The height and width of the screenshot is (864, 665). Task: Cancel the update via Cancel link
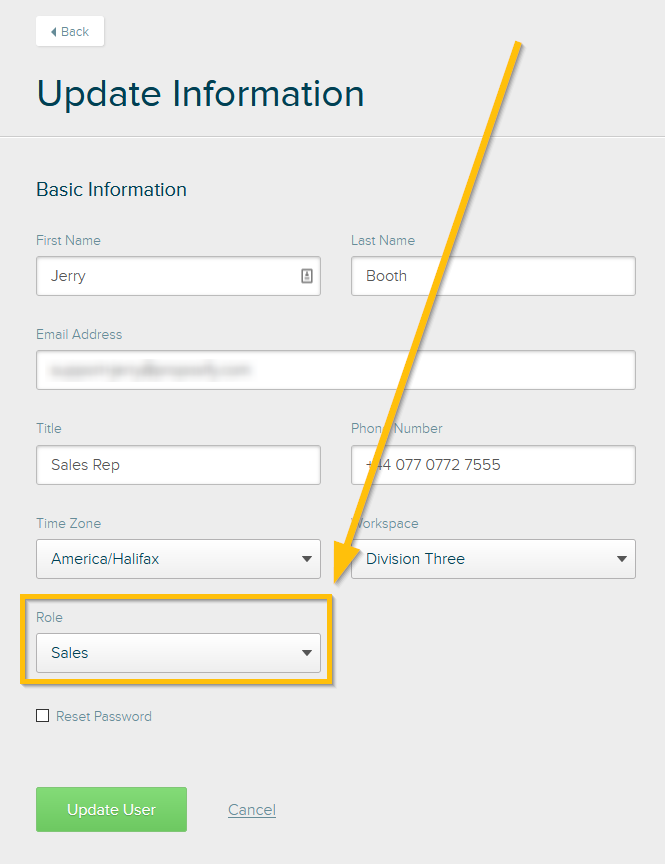252,809
